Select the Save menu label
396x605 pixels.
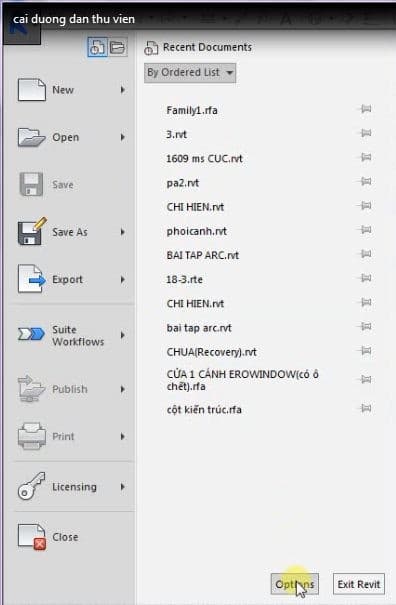63,185
